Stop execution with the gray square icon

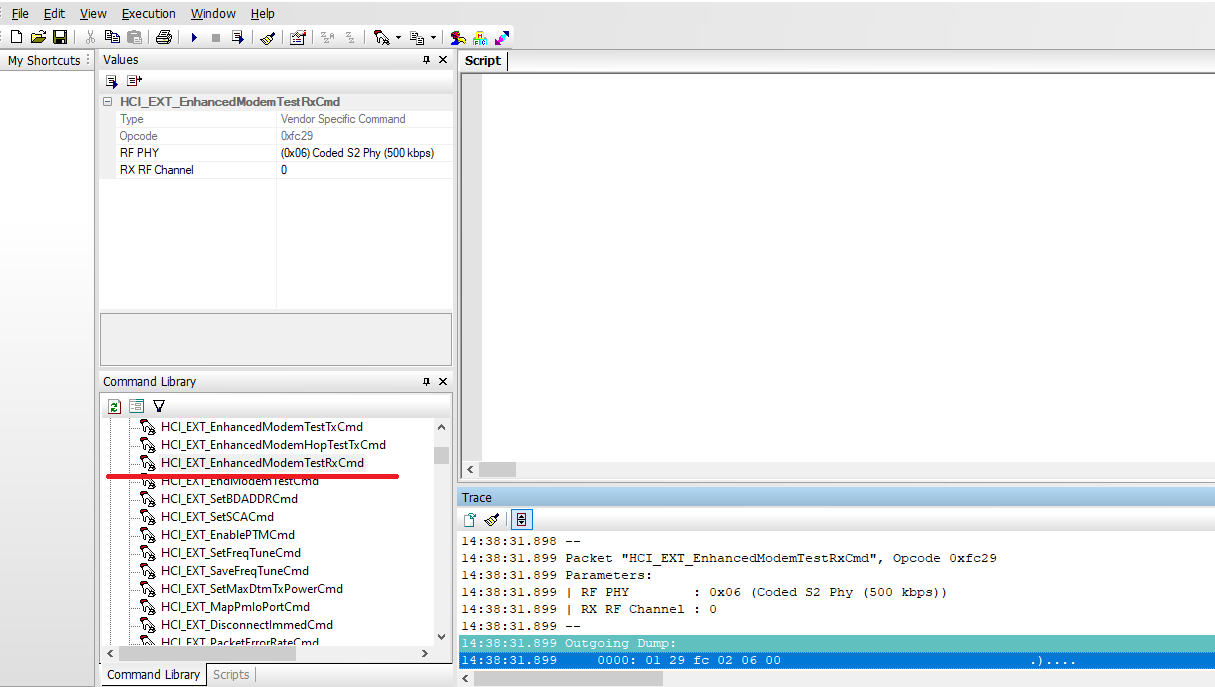point(216,37)
